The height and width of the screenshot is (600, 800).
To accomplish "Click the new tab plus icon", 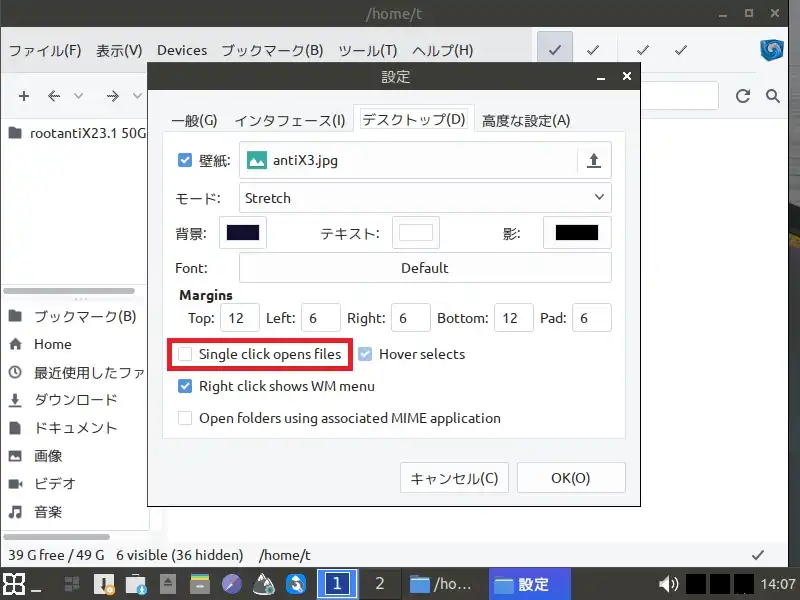I will [24, 96].
